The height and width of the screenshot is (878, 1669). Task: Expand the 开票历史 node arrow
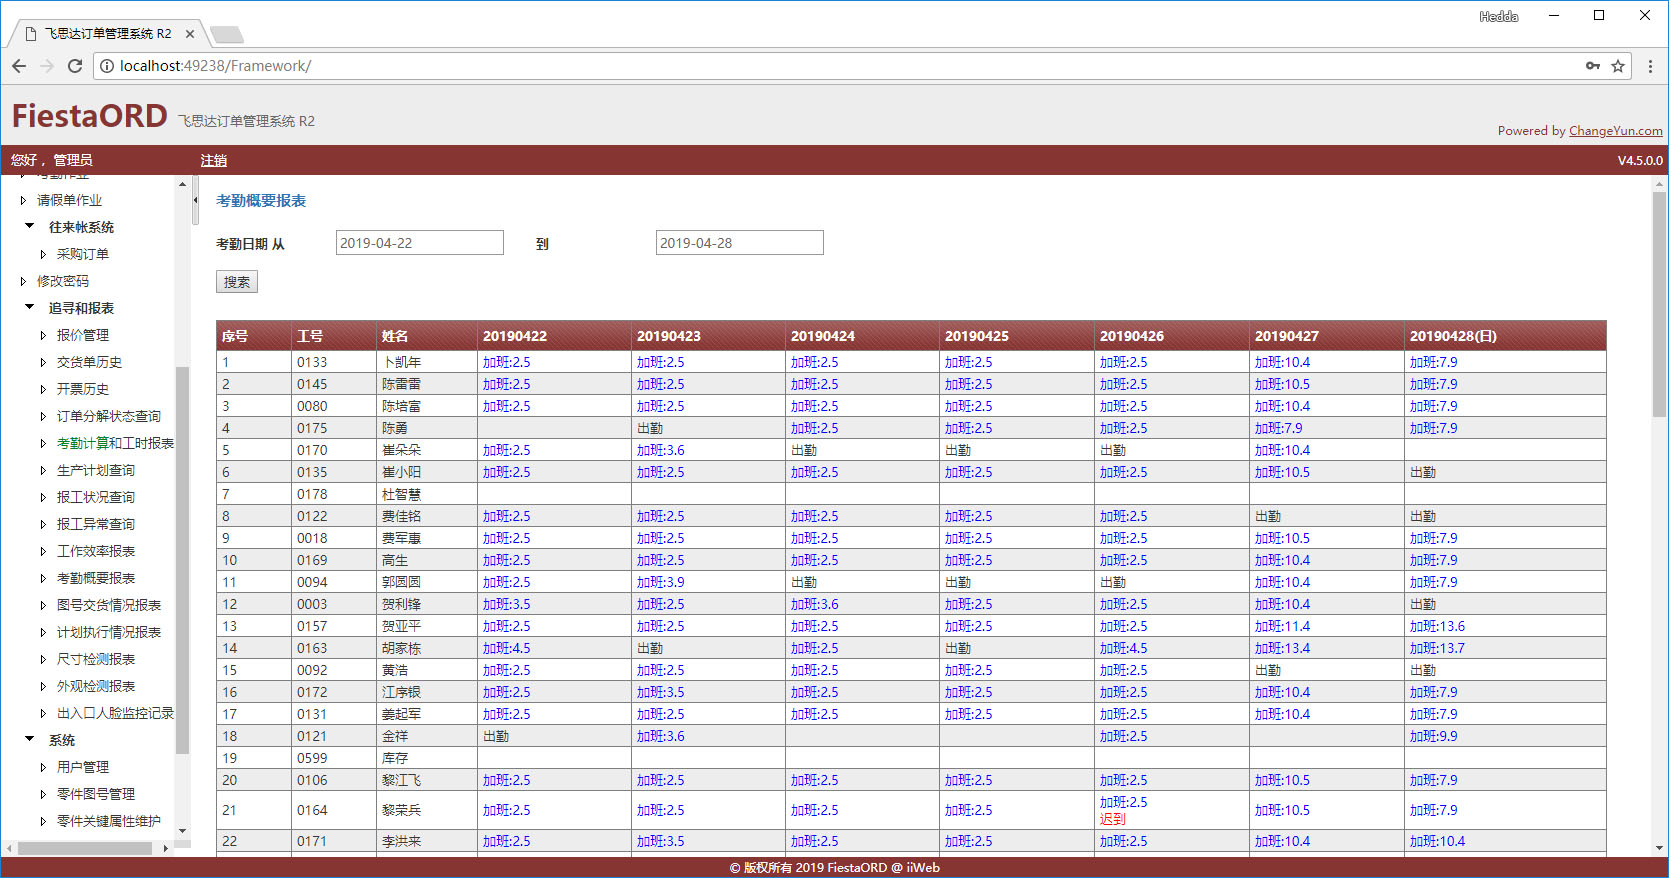click(43, 389)
